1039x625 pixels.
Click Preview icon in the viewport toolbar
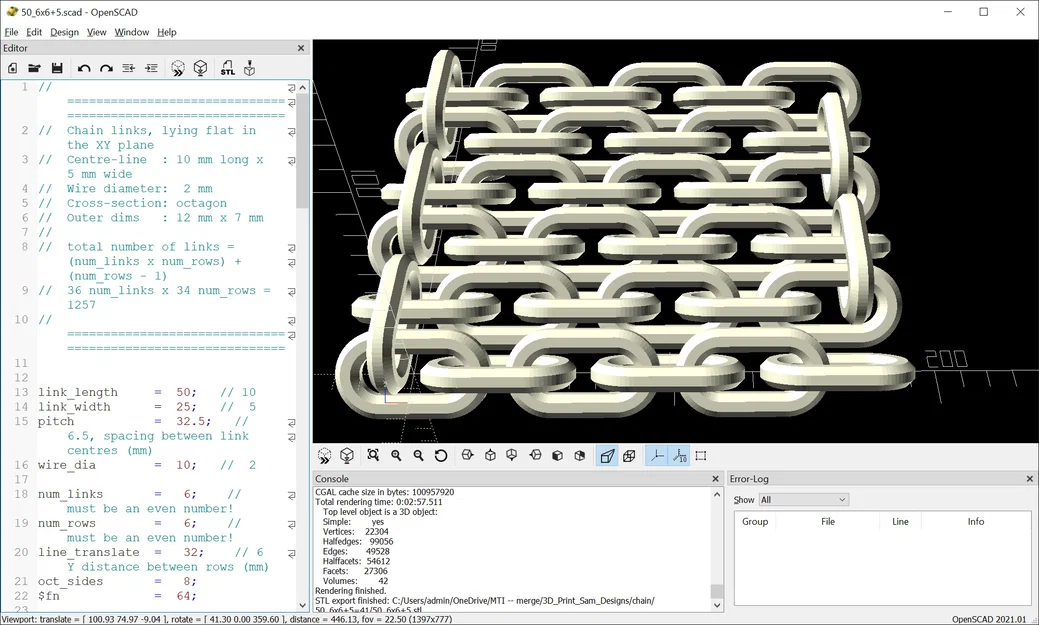coord(324,455)
